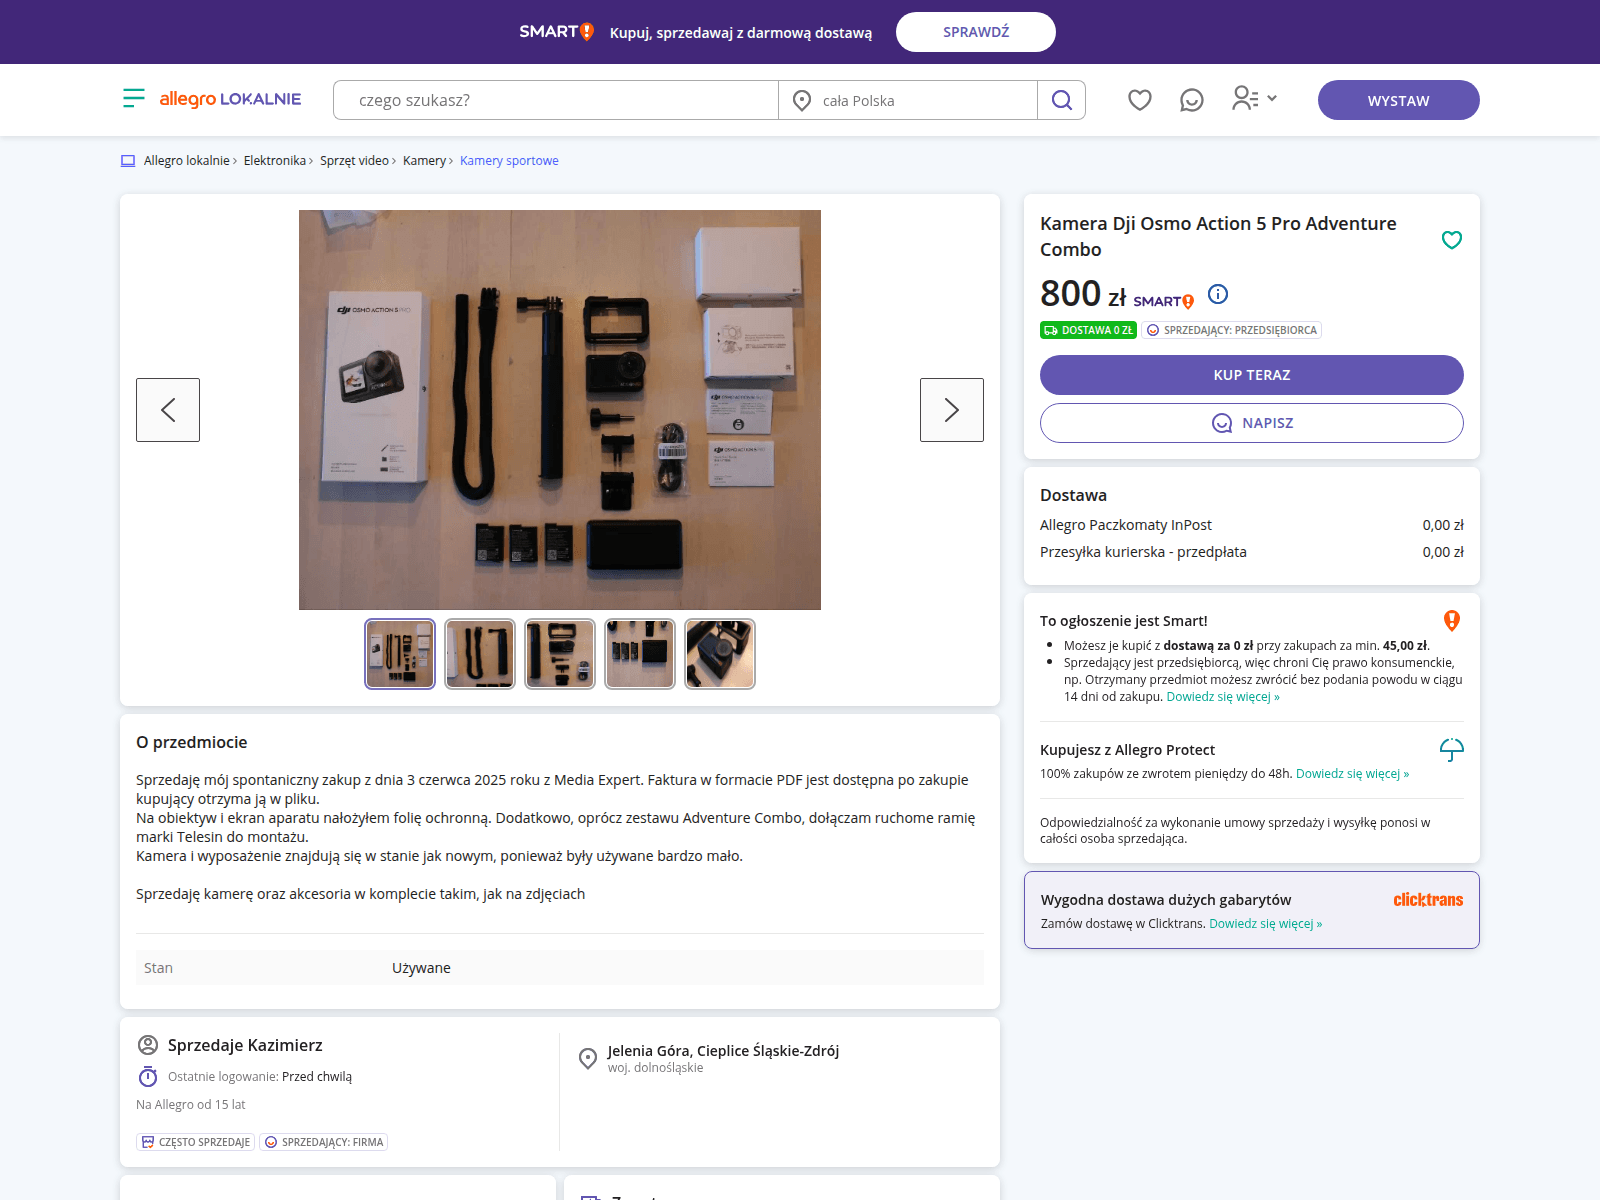Viewport: 1600px width, 1200px height.
Task: Open the hamburger menu next to the Allegro logo
Action: point(133,98)
